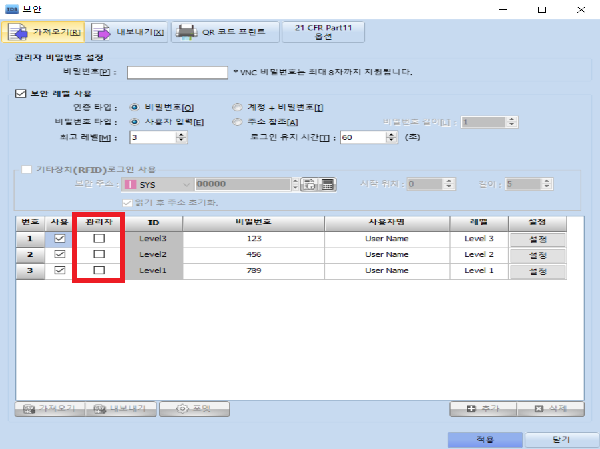600x449 pixels.
Task: Select account + password authentication type
Action: point(237,108)
